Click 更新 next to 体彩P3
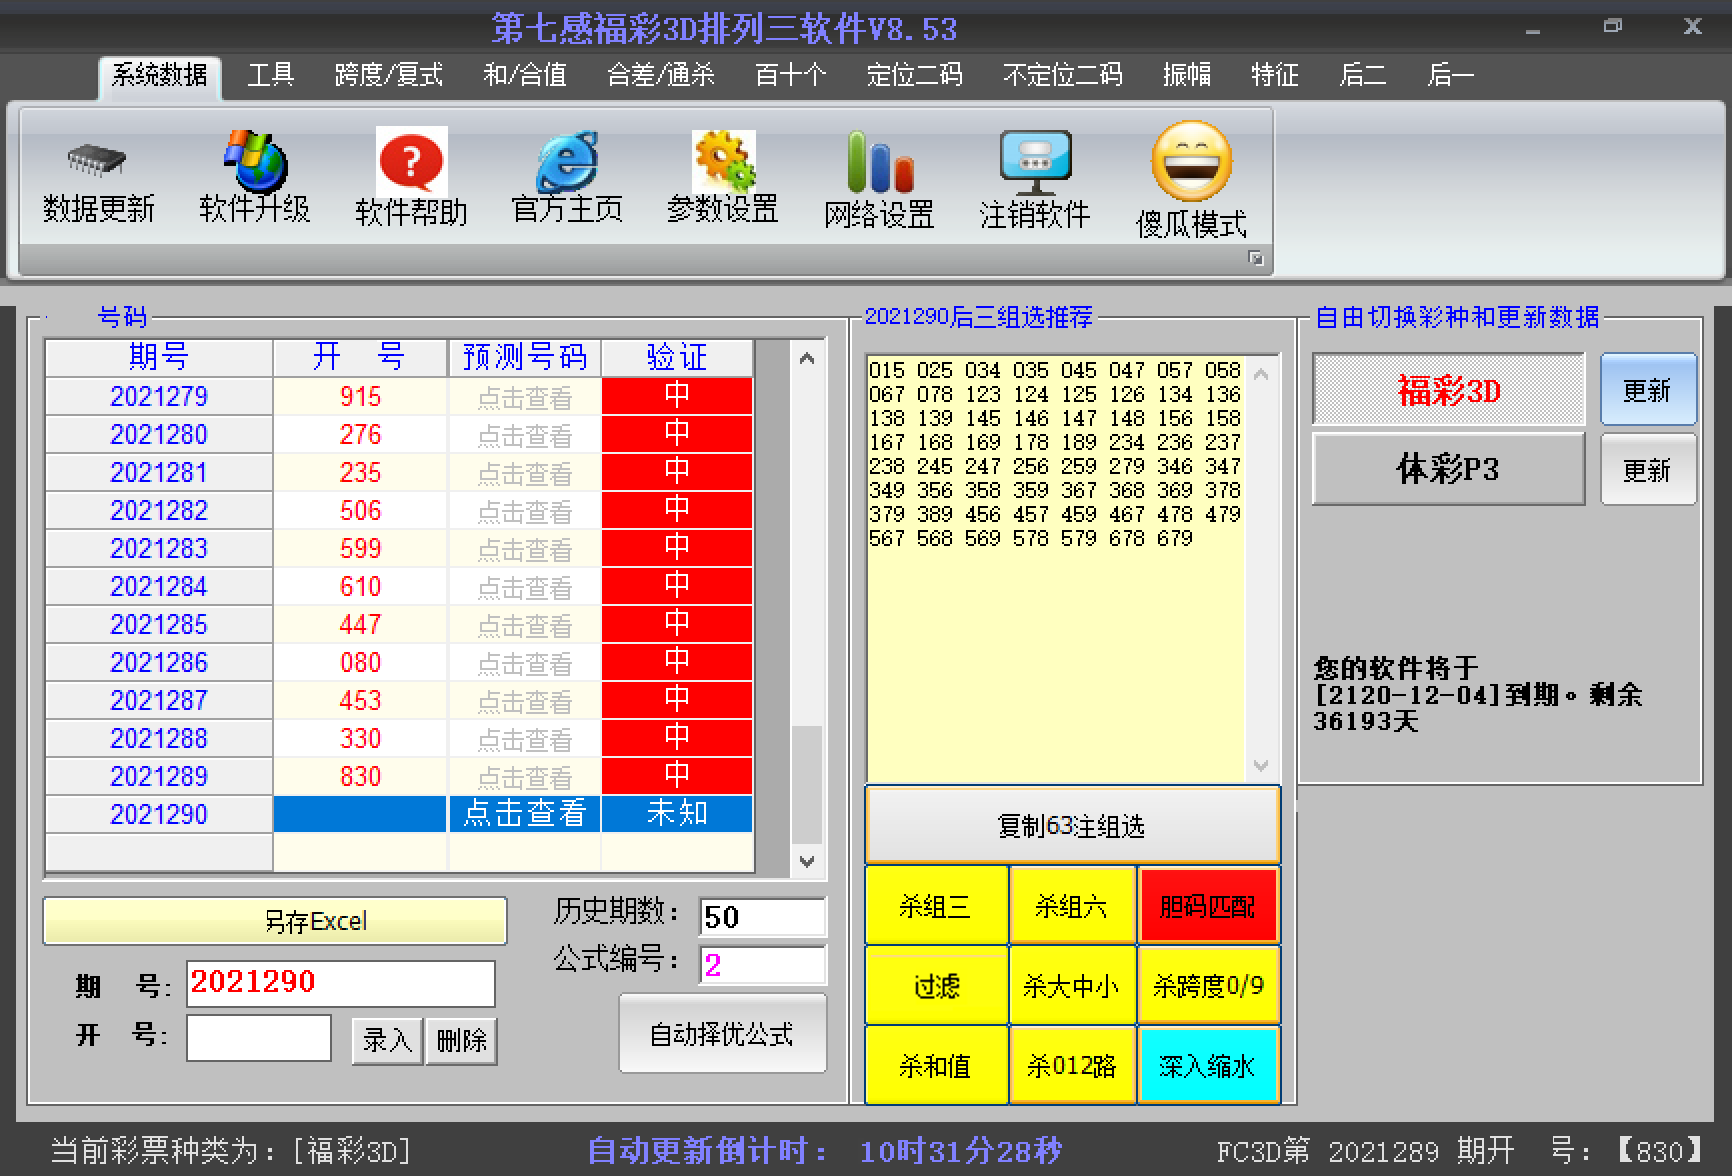The width and height of the screenshot is (1732, 1176). 1648,469
